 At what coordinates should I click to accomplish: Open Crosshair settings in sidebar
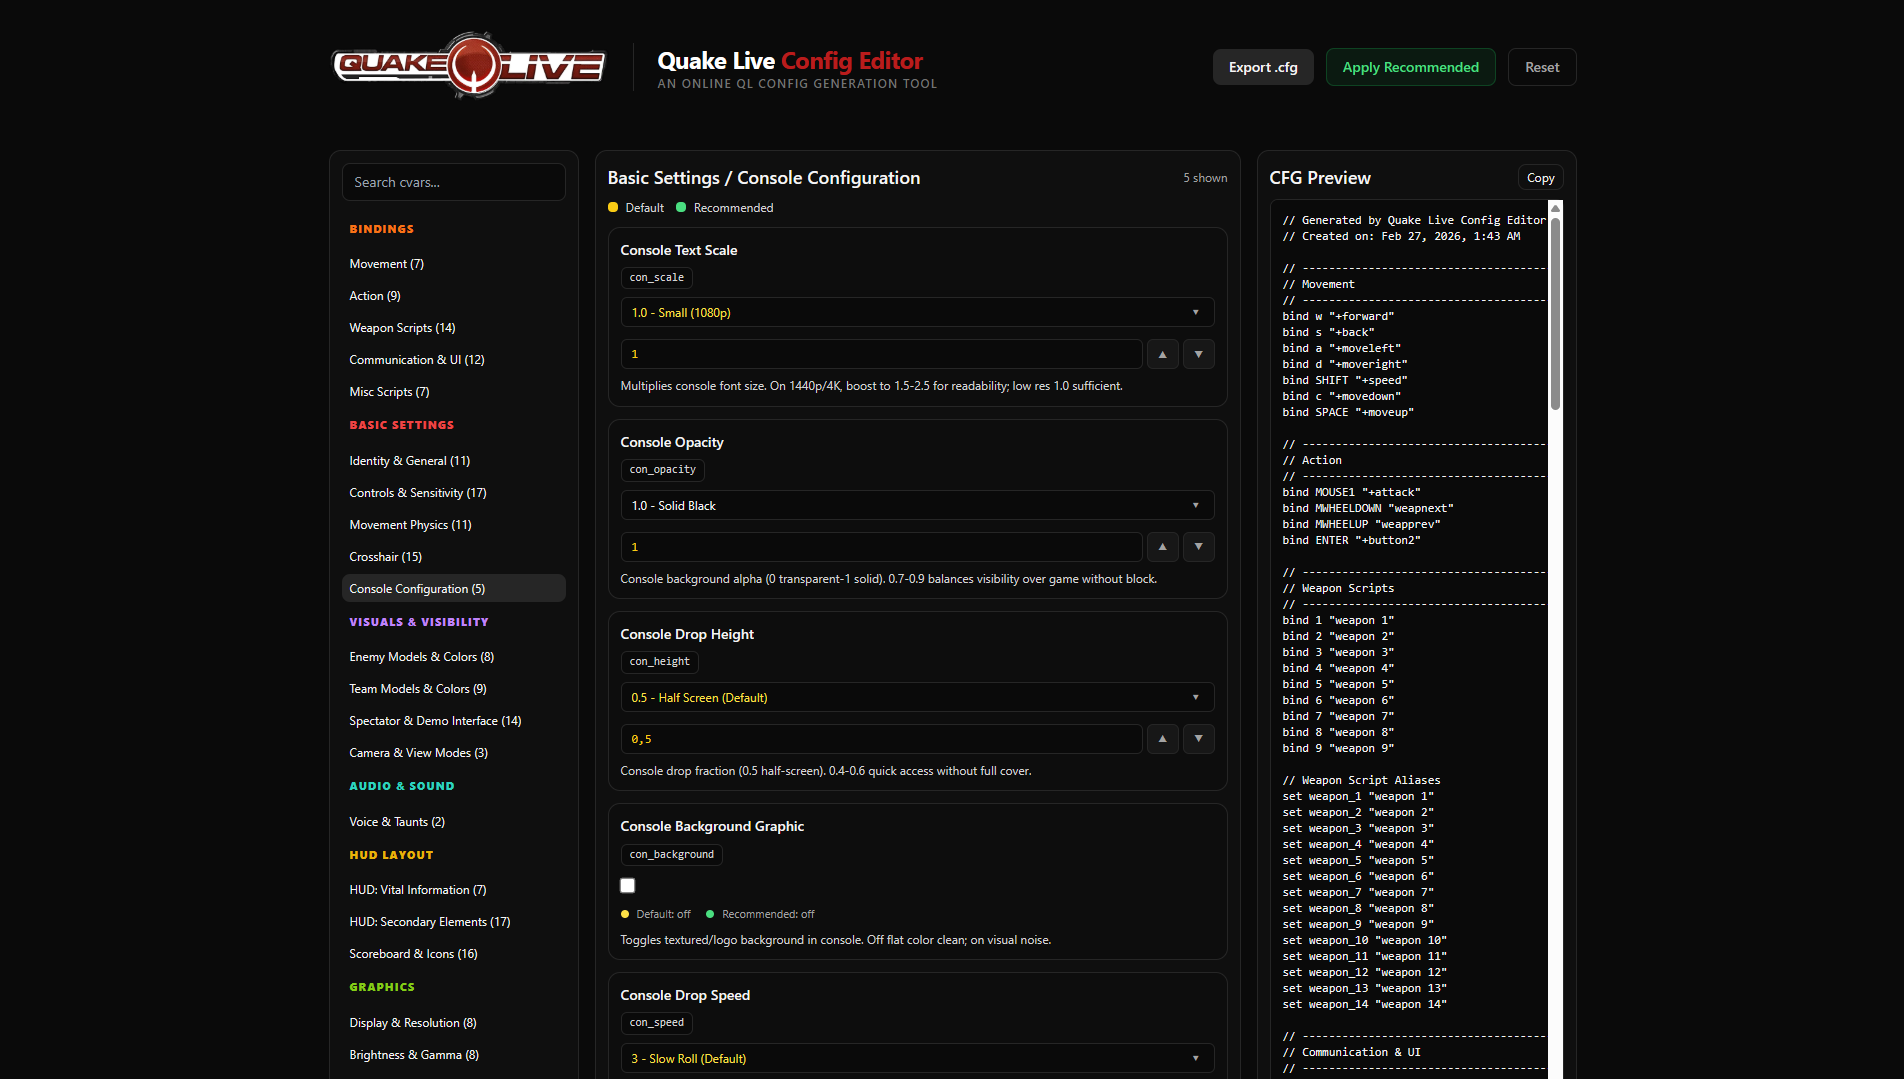click(x=385, y=557)
